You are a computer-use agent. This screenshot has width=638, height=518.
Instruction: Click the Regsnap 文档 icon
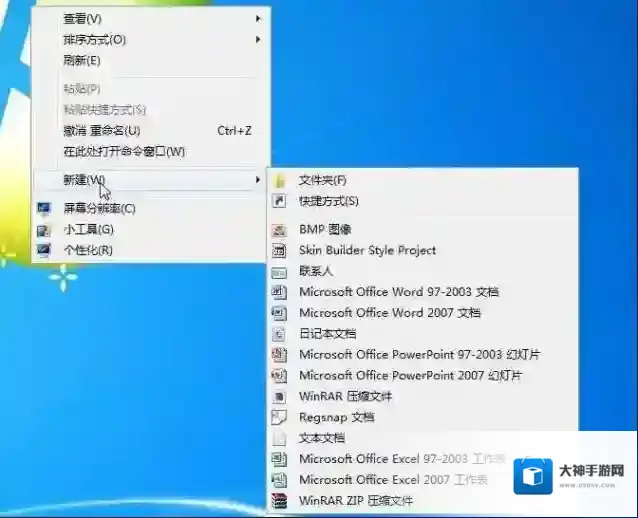click(279, 417)
